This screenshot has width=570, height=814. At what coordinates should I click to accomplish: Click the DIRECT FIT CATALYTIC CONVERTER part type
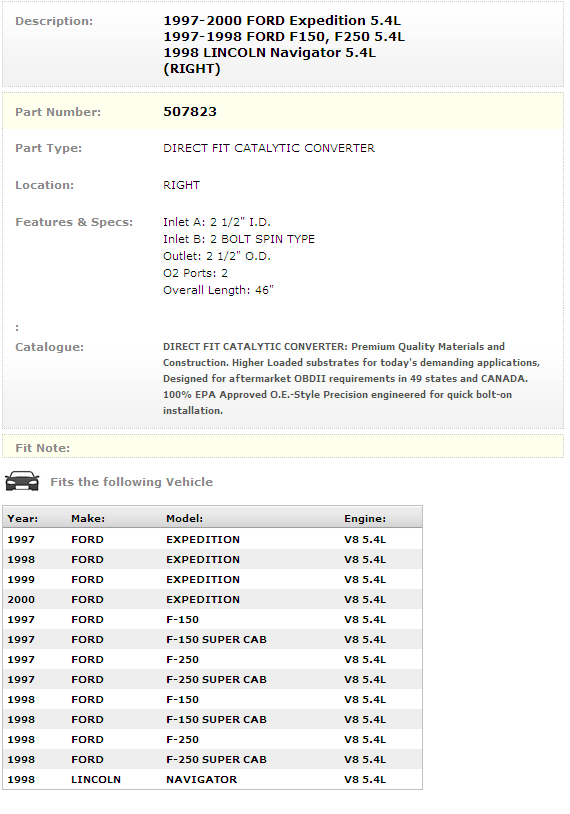[269, 148]
